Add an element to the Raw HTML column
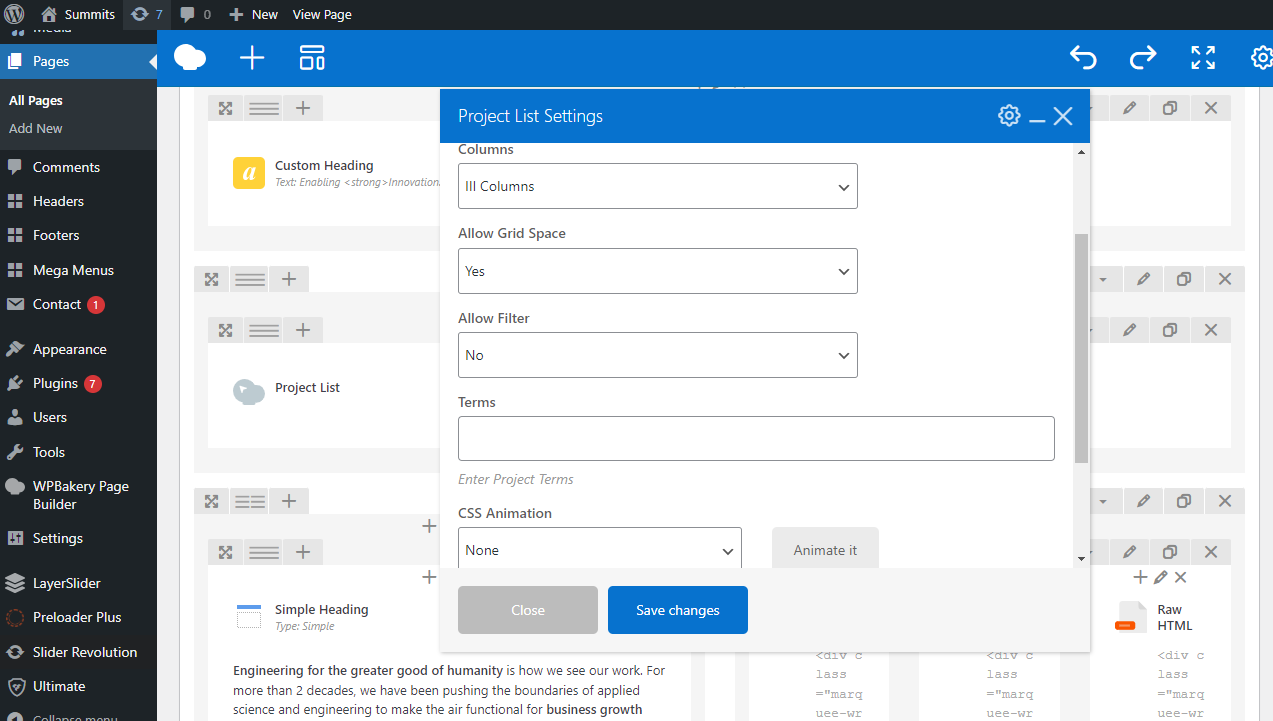Screen dimensions: 1273x721 click(1140, 577)
